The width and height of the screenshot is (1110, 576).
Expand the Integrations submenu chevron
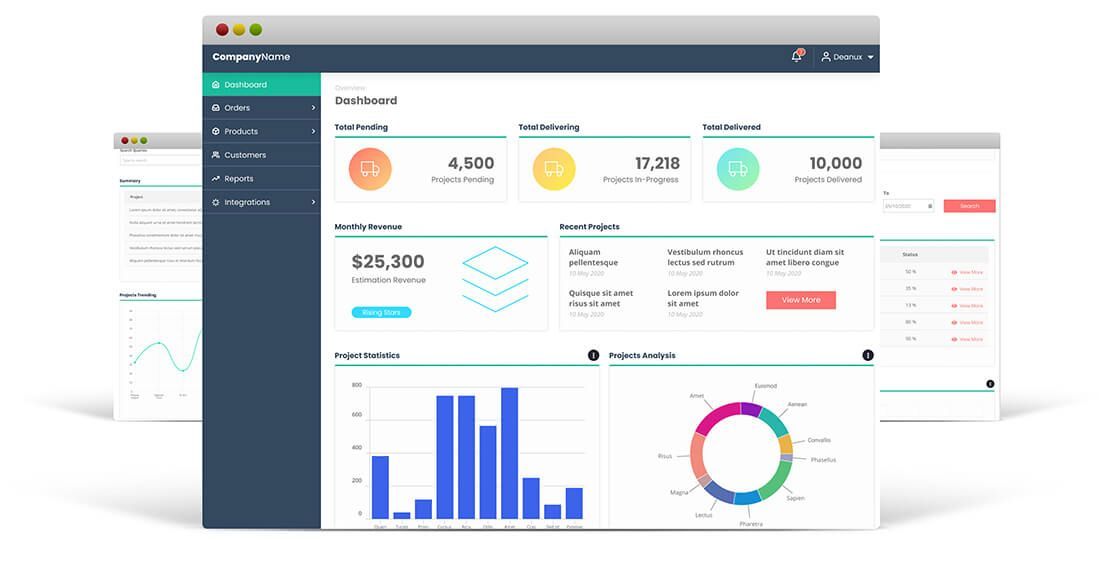pos(313,202)
